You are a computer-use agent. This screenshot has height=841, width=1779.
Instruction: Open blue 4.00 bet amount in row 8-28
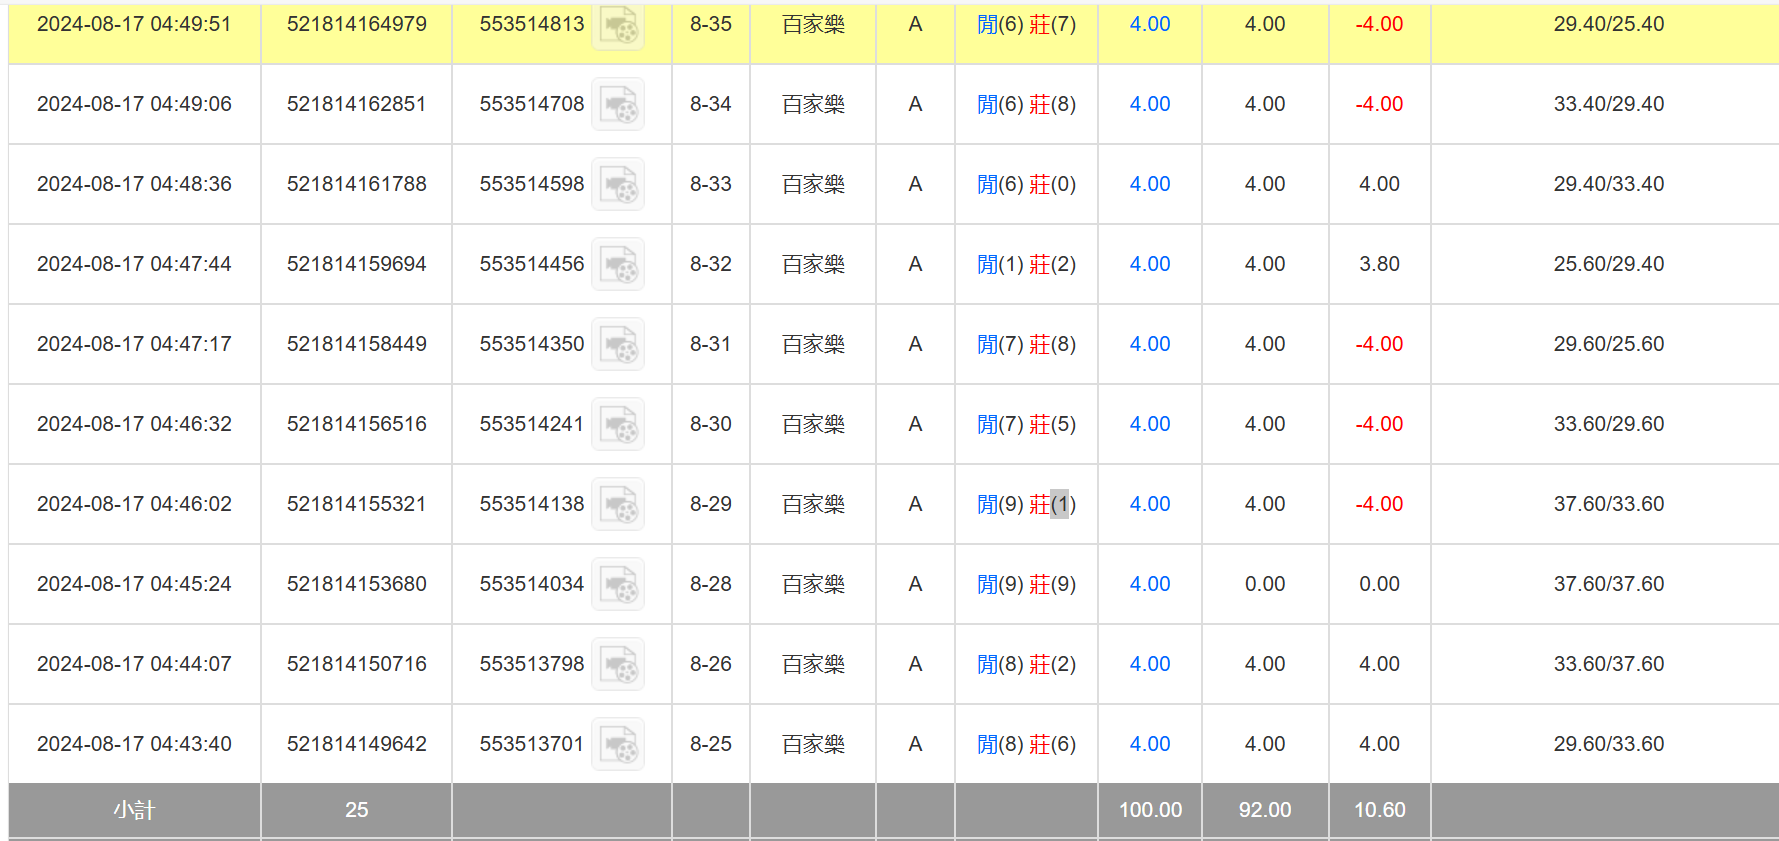1149,584
